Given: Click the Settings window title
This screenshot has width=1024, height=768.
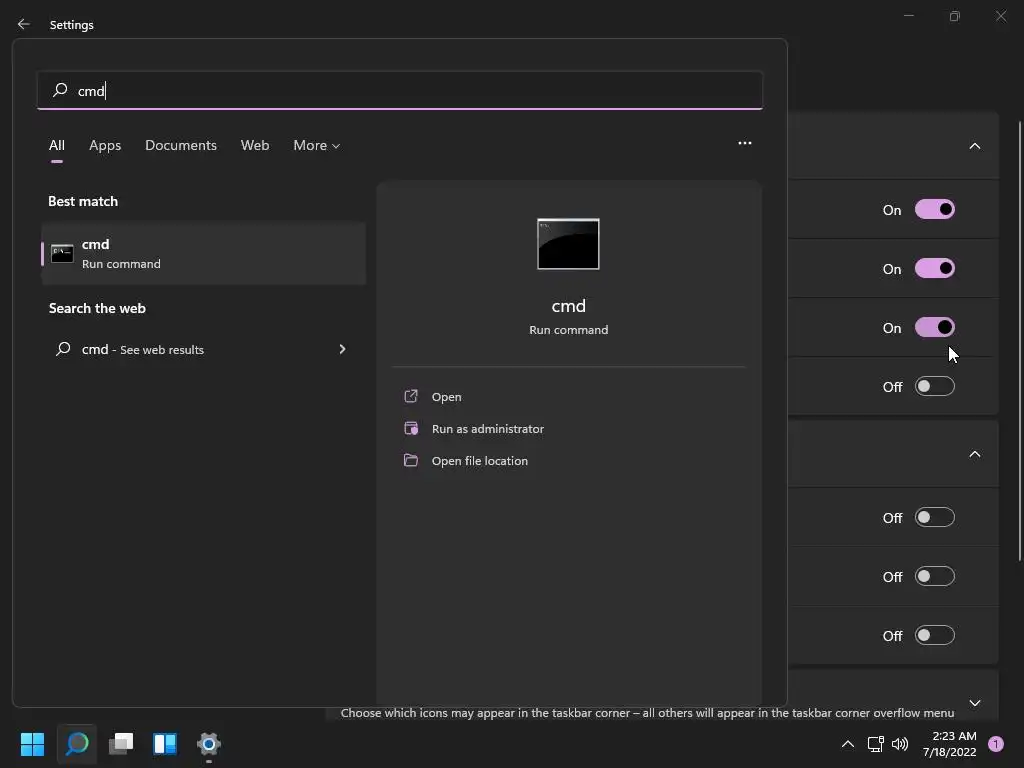Looking at the screenshot, I should pos(72,25).
